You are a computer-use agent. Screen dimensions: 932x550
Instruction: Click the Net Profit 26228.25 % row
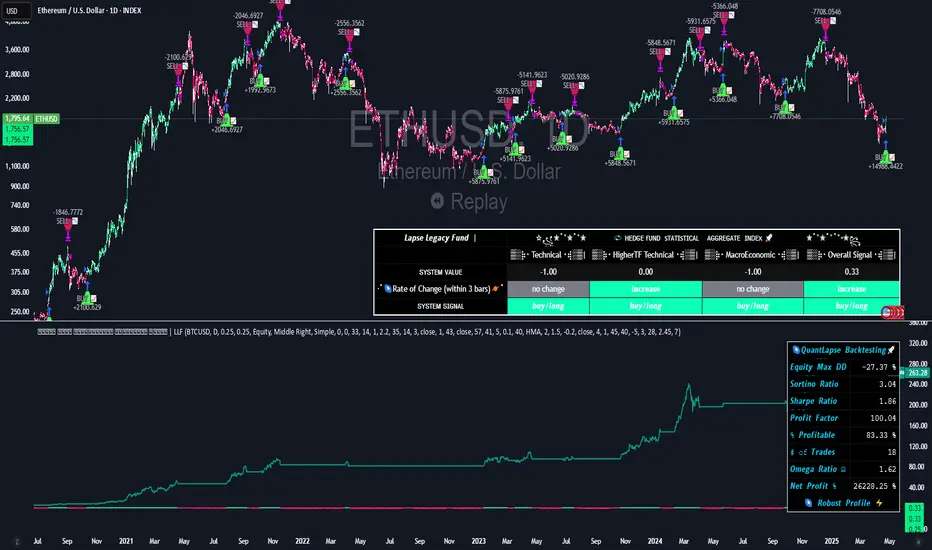pyautogui.click(x=843, y=486)
